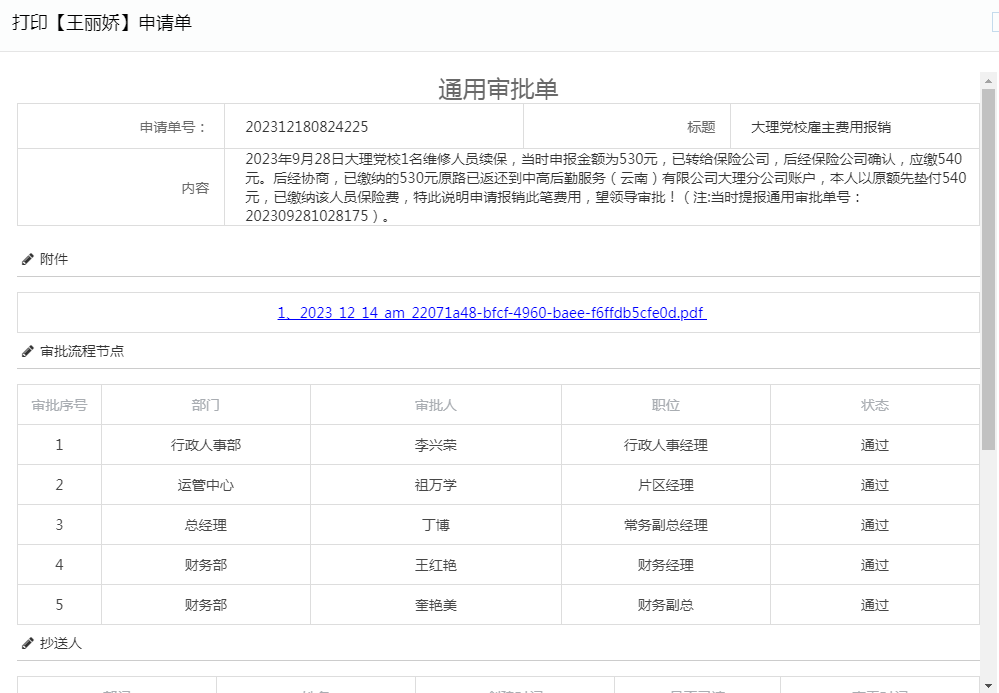Image resolution: width=999 pixels, height=693 pixels.
Task: Click the row for approver 奎艳美
Action: [436, 605]
